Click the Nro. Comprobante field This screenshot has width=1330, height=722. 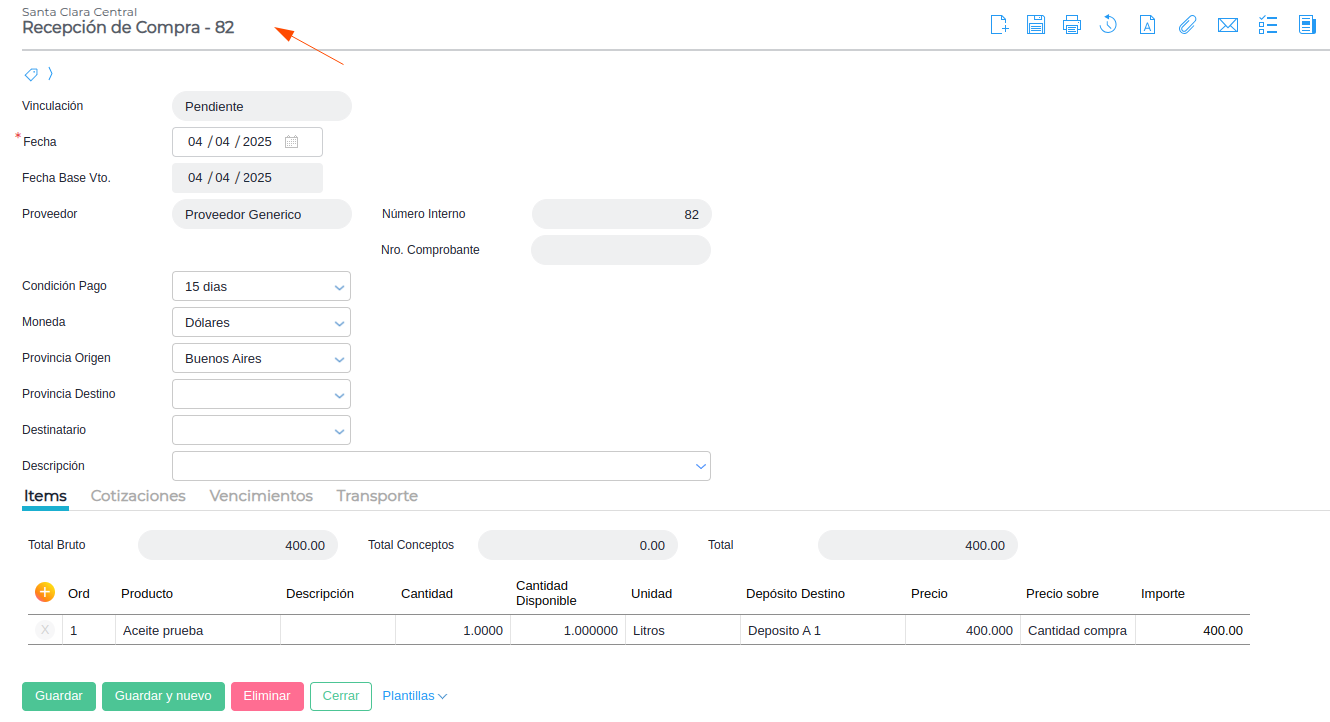(x=620, y=250)
